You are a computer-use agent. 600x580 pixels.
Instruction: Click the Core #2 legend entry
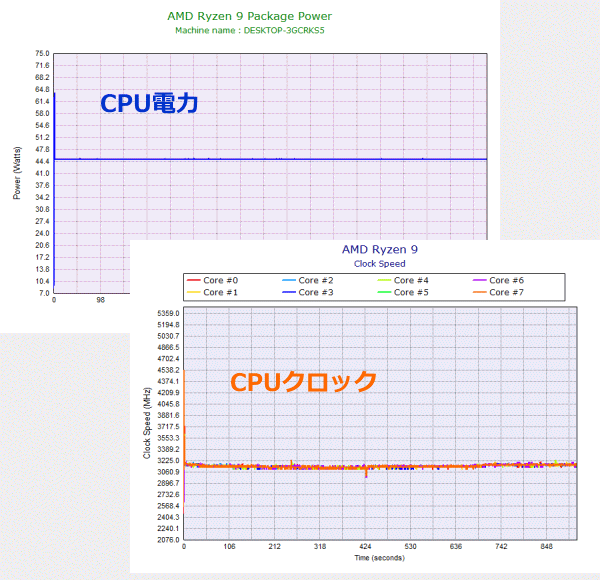click(x=308, y=280)
